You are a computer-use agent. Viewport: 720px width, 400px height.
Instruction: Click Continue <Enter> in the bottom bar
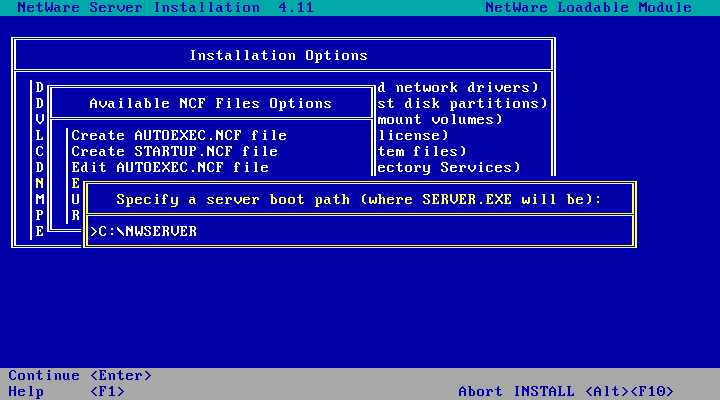point(80,375)
